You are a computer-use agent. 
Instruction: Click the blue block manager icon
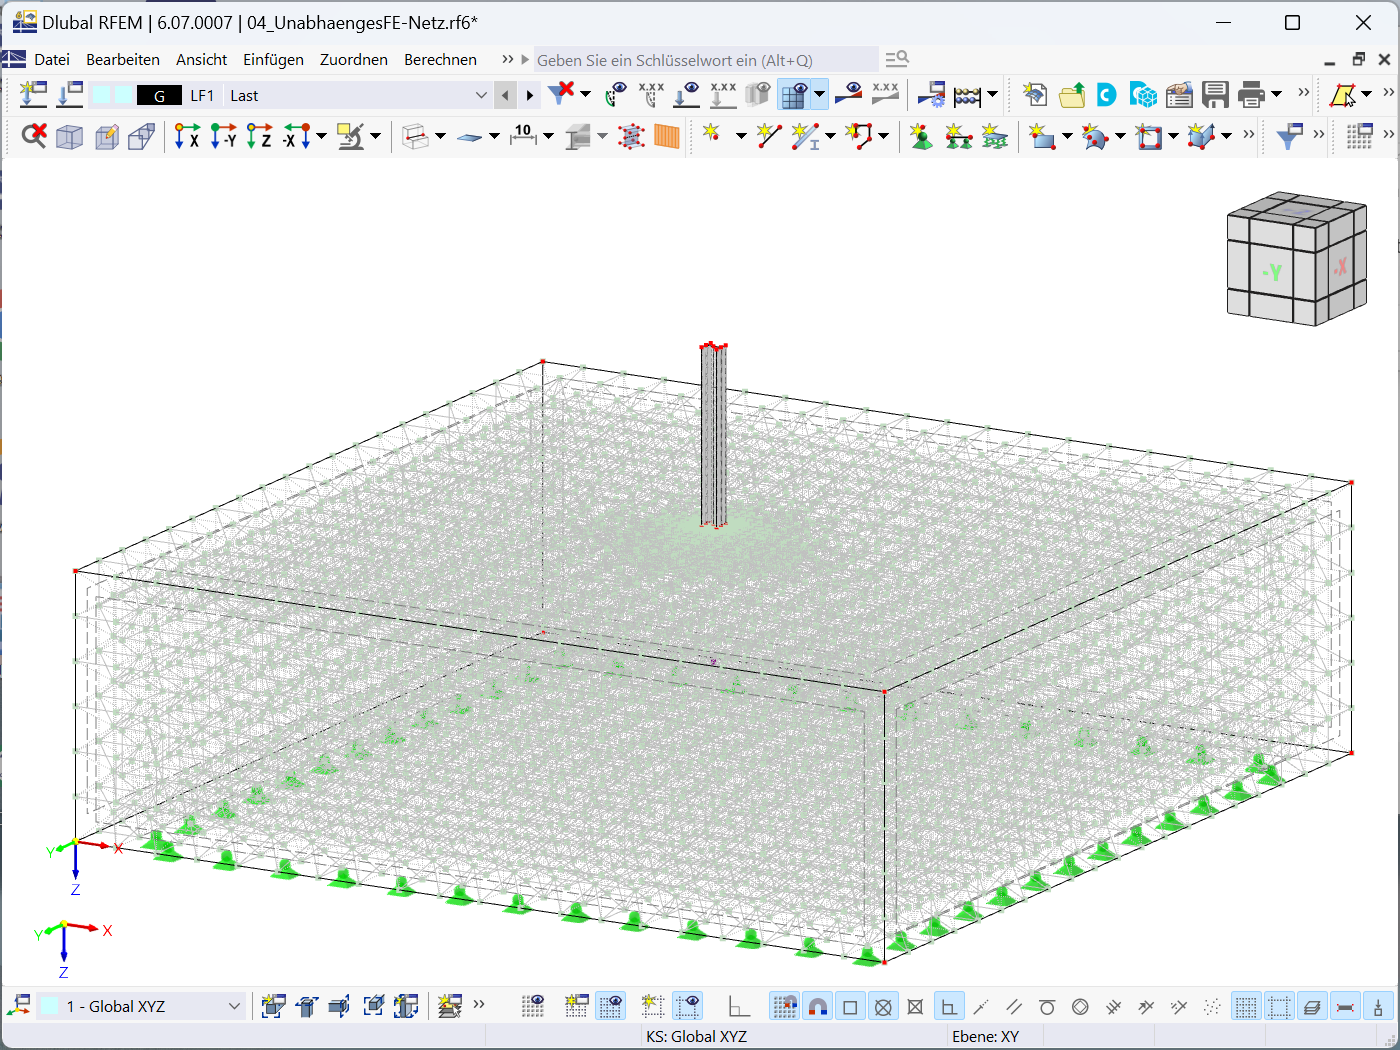coord(1143,95)
